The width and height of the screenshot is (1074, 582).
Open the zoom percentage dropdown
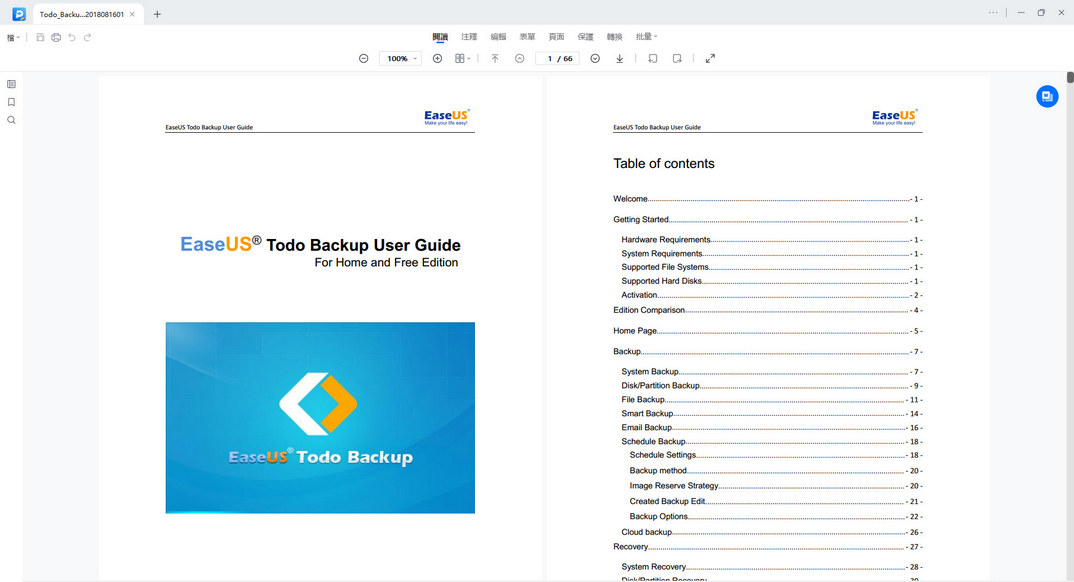tap(400, 58)
